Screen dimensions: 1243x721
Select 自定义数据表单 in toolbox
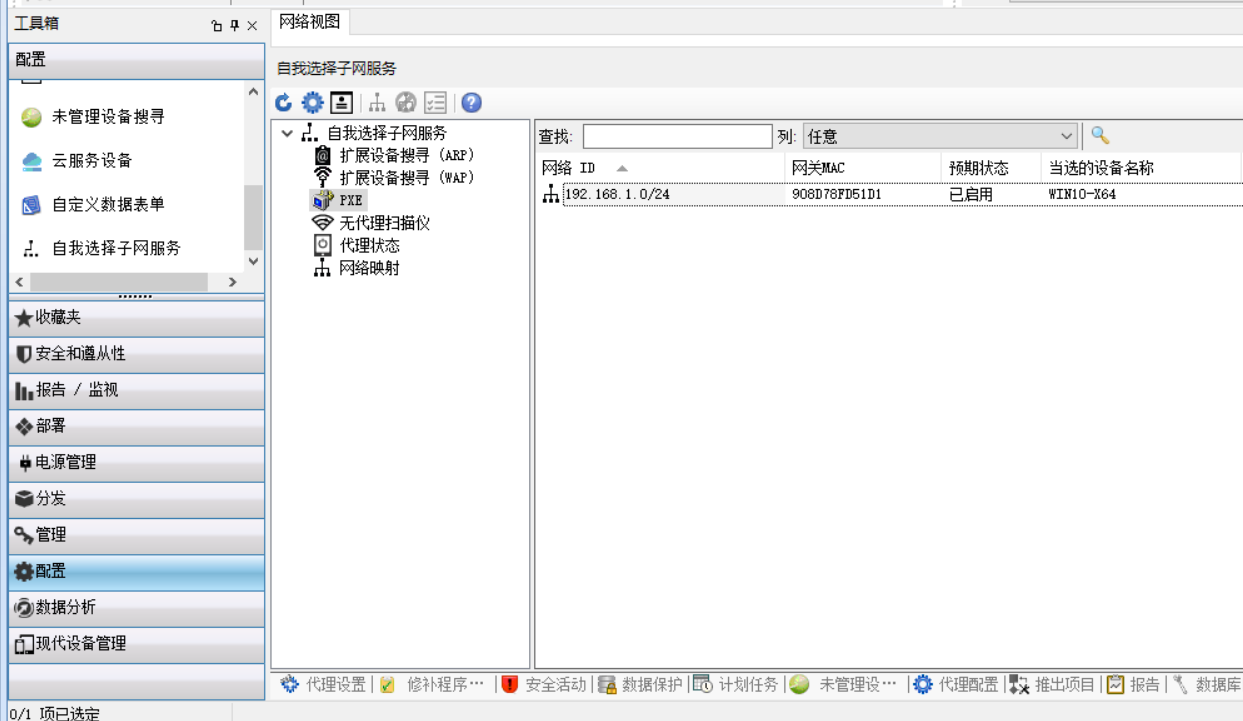108,205
